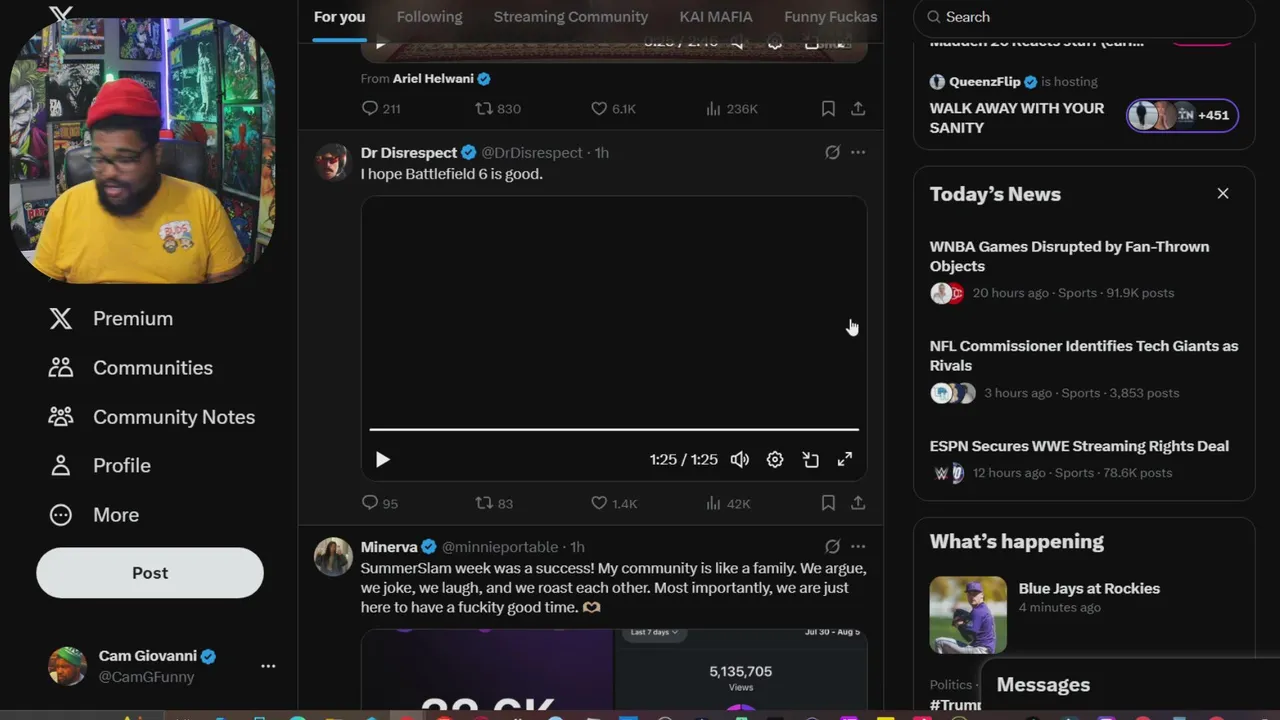The height and width of the screenshot is (720, 1280).
Task: Reply to the Ariel Helwani post
Action: pos(380,108)
